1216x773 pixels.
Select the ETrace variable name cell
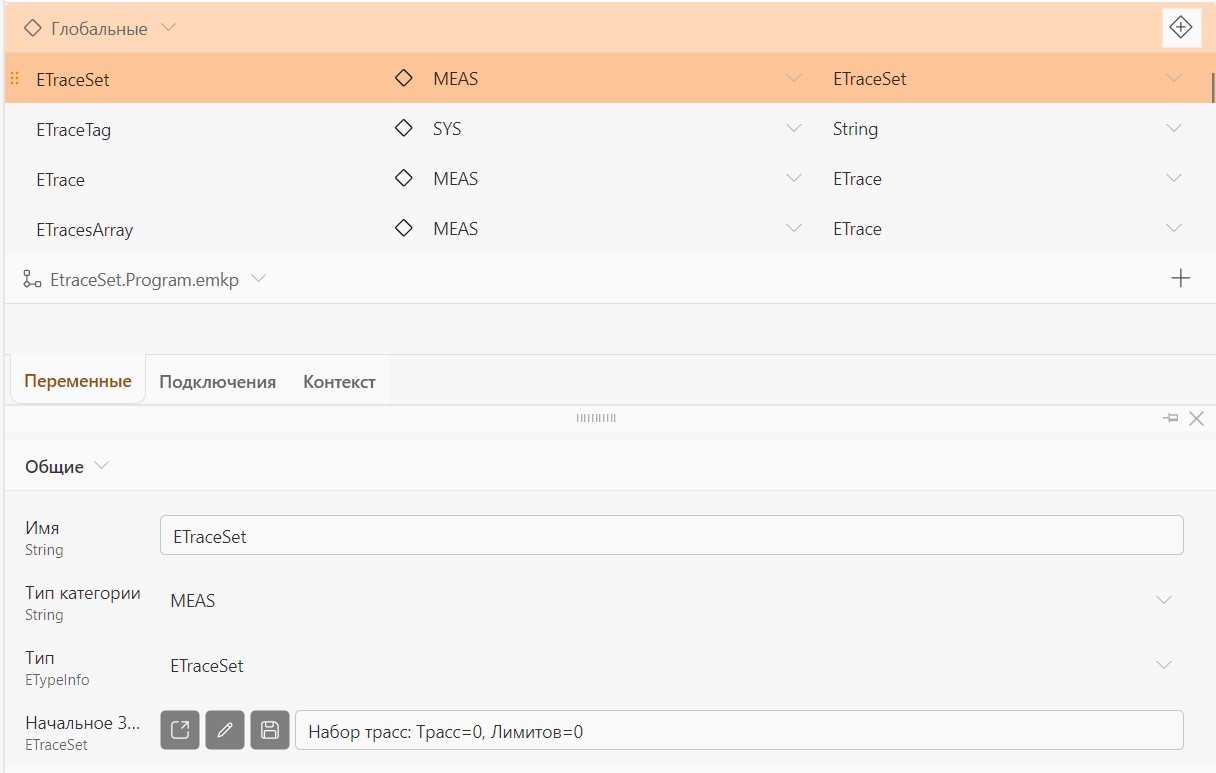[x=60, y=179]
